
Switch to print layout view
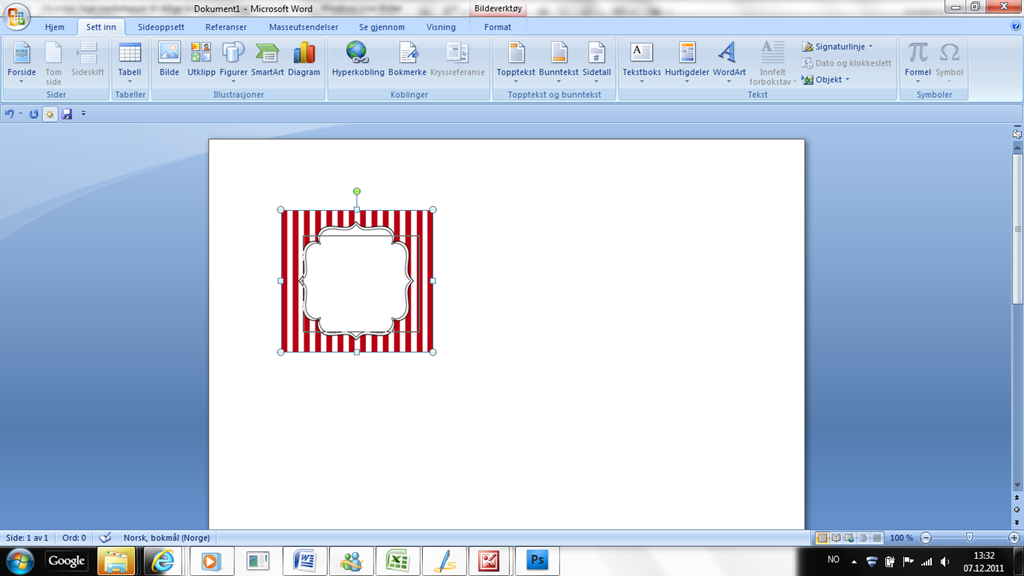(x=822, y=538)
